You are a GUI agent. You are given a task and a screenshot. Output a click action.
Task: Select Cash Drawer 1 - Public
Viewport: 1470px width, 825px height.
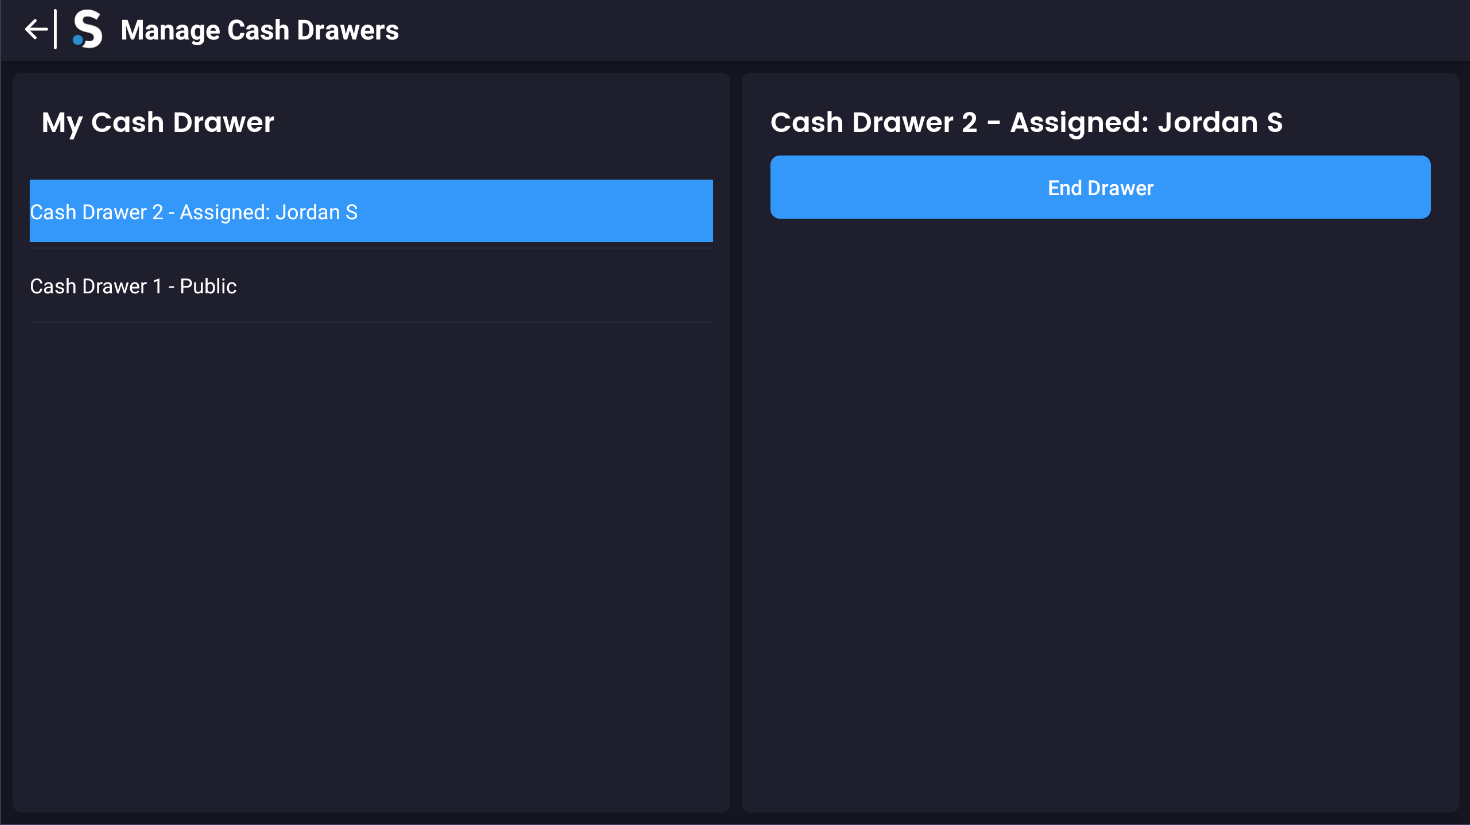tap(133, 286)
